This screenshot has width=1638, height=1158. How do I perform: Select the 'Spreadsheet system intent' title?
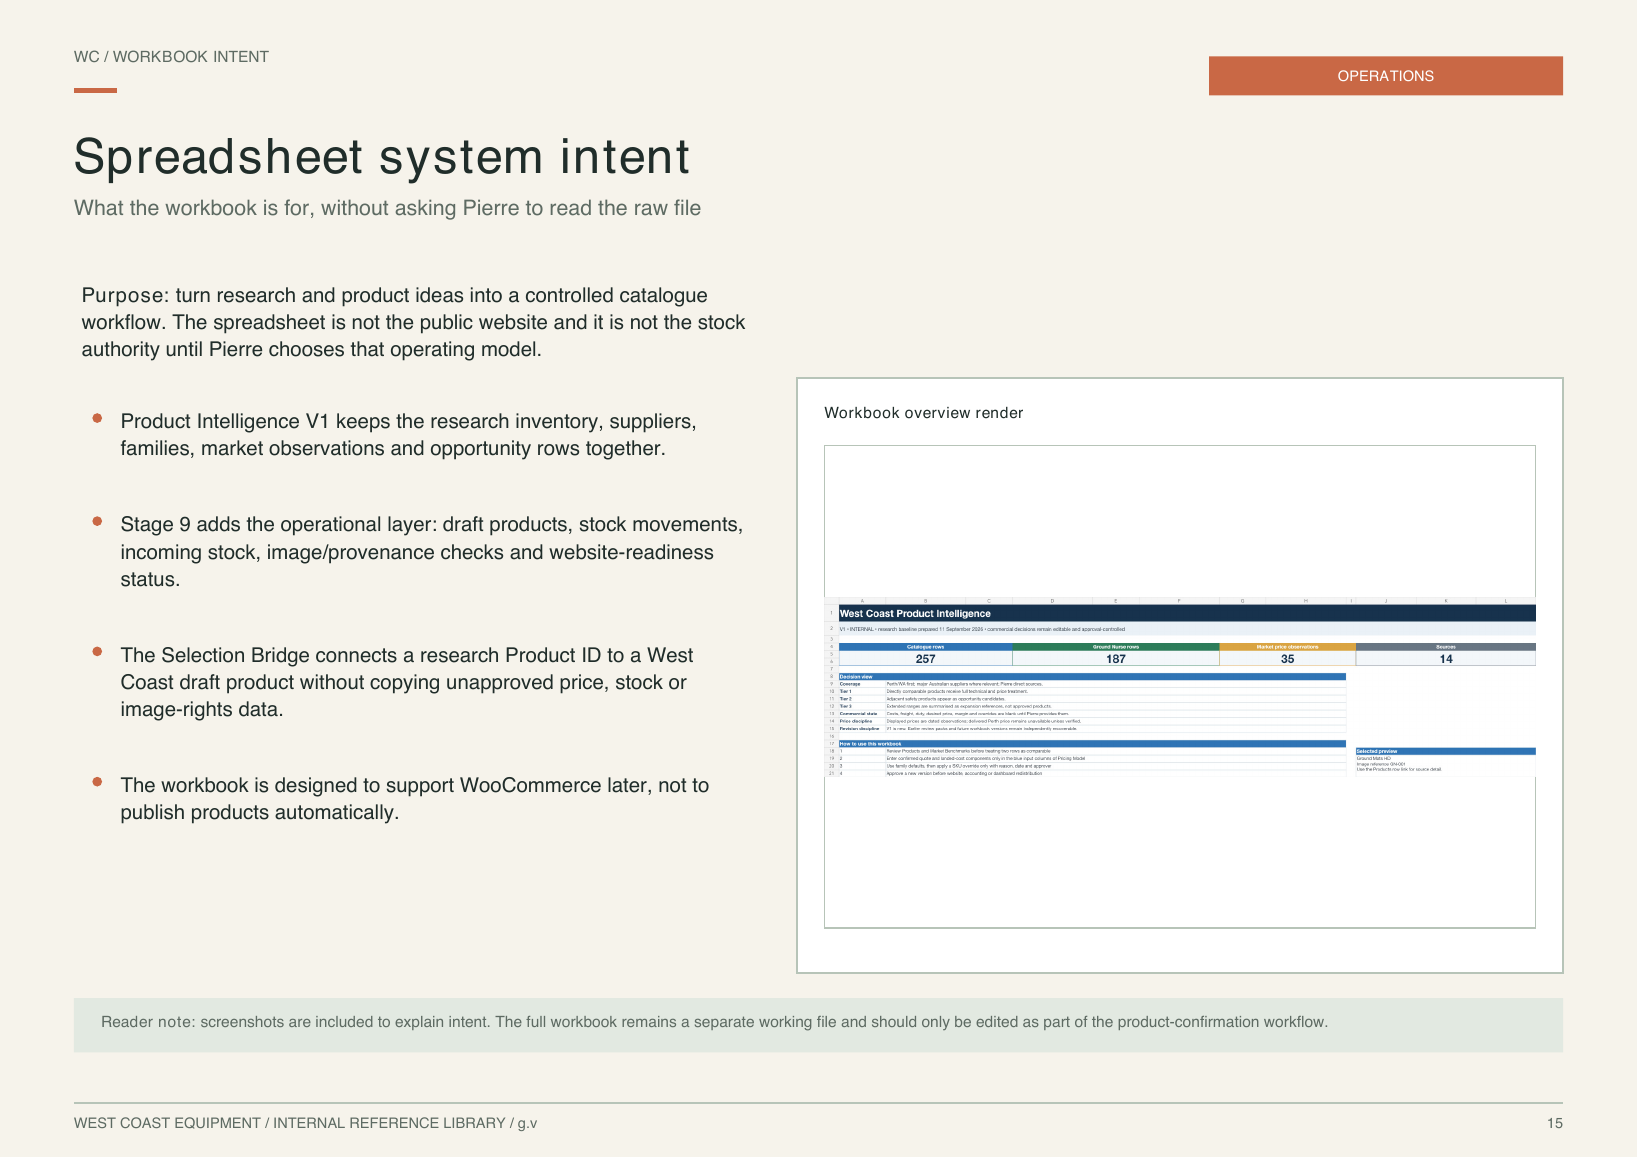382,157
